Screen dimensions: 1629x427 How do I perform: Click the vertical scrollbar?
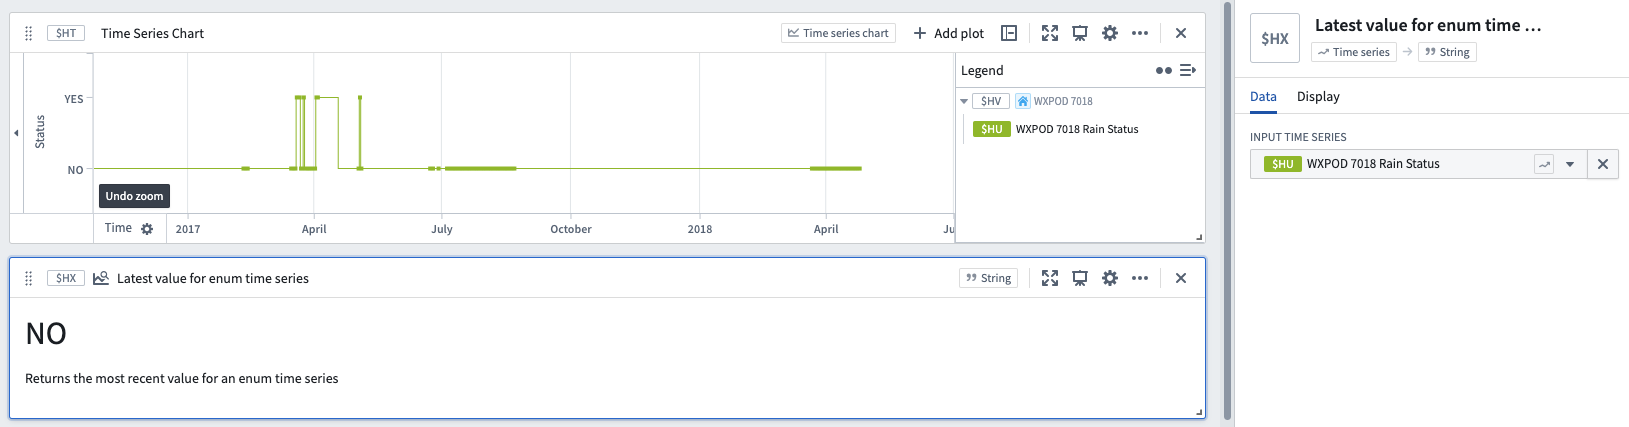[x=1227, y=210]
